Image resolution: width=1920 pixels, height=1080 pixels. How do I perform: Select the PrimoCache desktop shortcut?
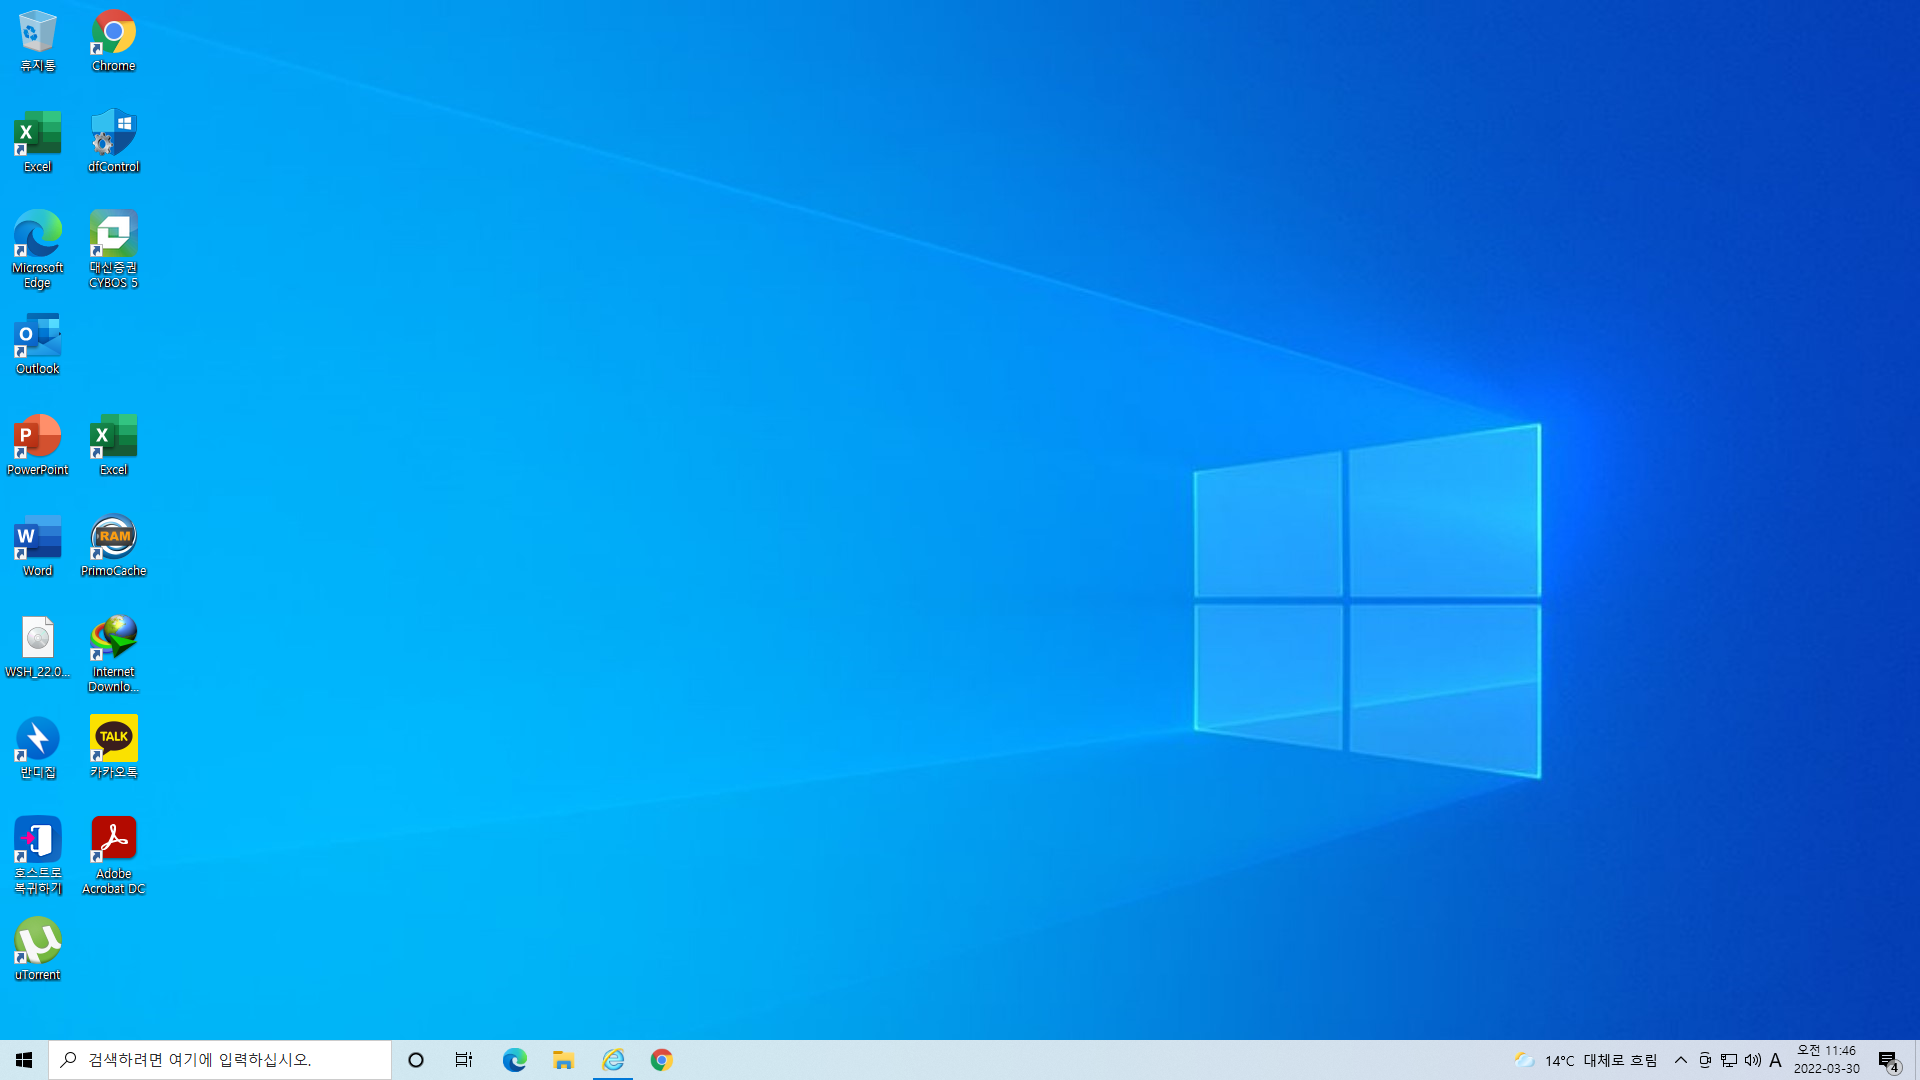[x=114, y=547]
